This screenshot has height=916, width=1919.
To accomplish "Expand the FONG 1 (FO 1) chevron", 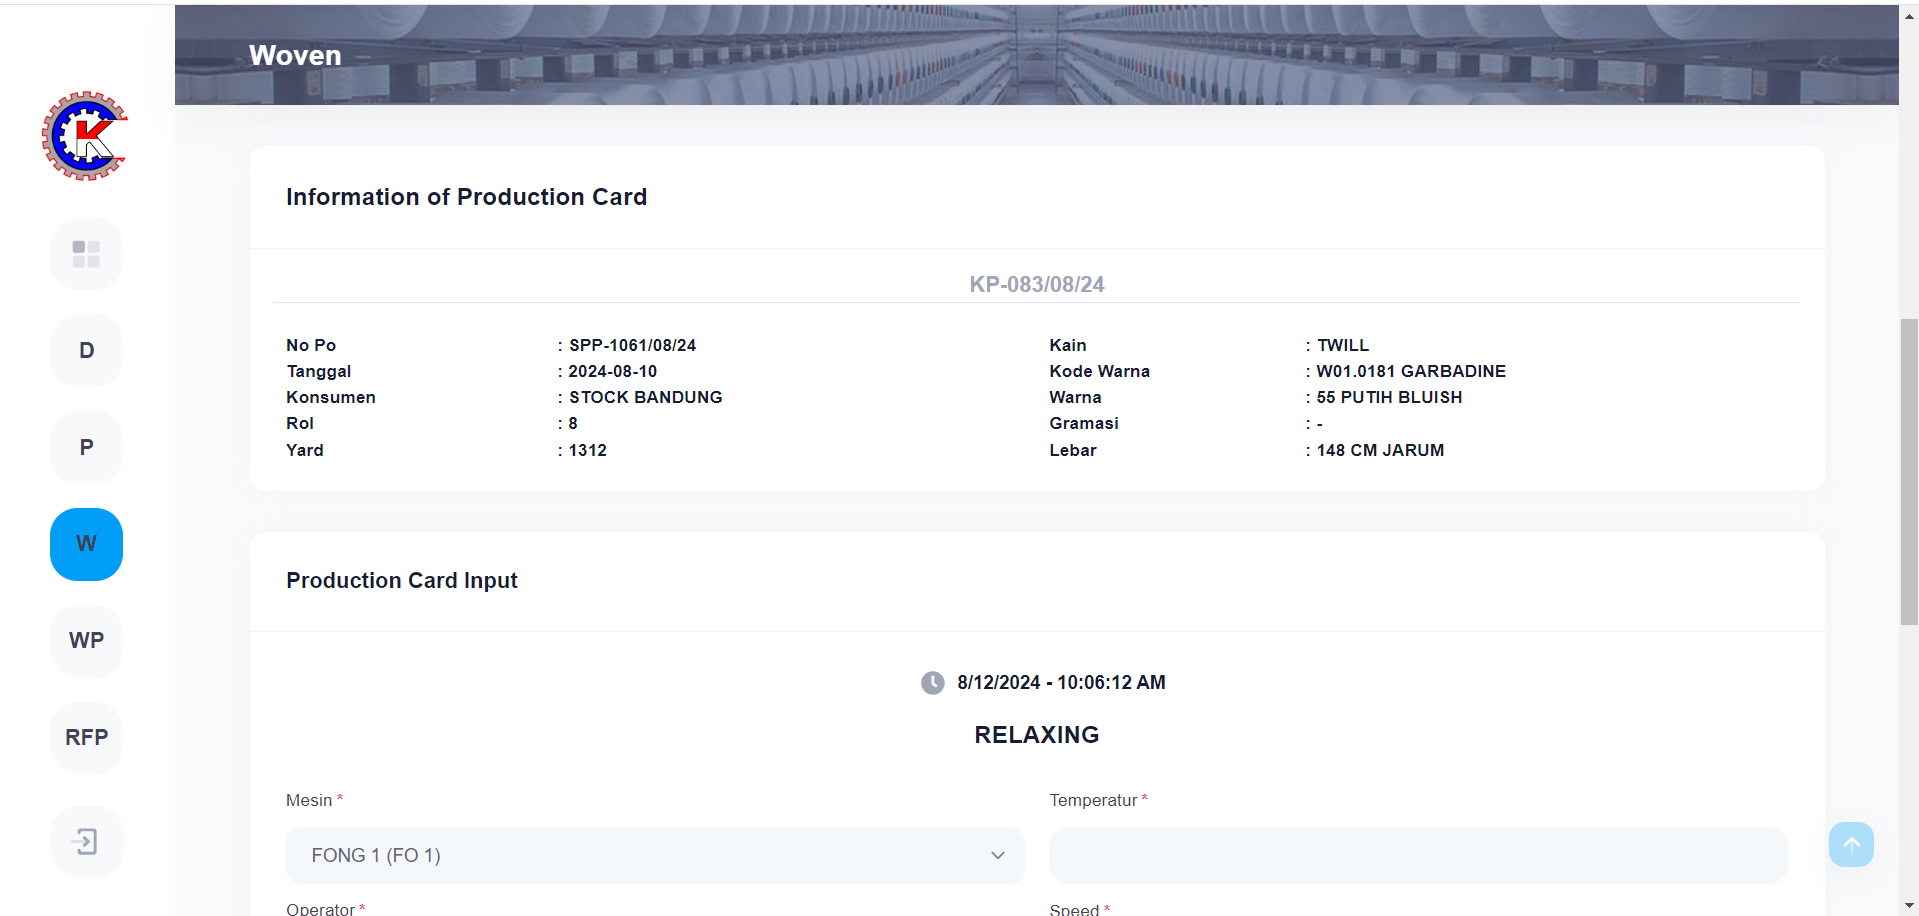I will 997,855.
